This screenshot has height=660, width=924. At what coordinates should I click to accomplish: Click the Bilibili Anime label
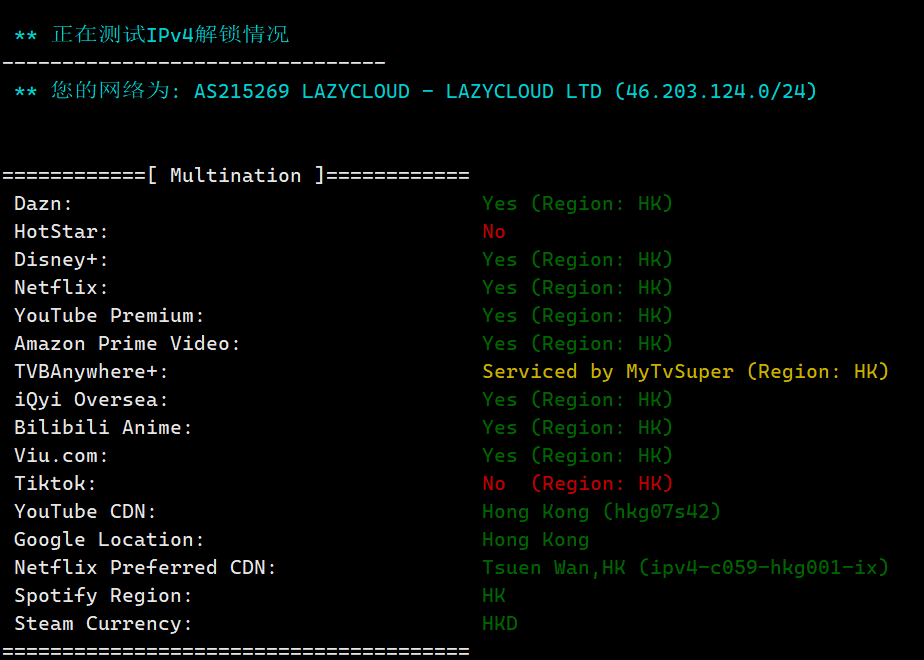point(103,427)
